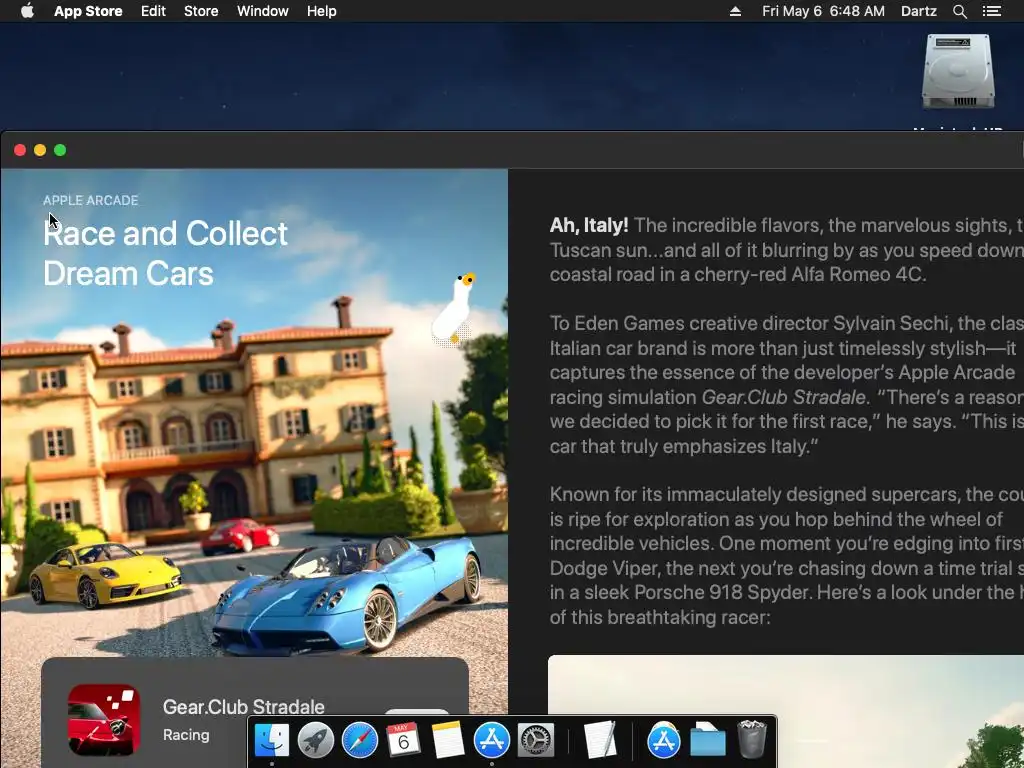Open the Dartz user menu
The width and height of the screenshot is (1024, 768).
(918, 11)
